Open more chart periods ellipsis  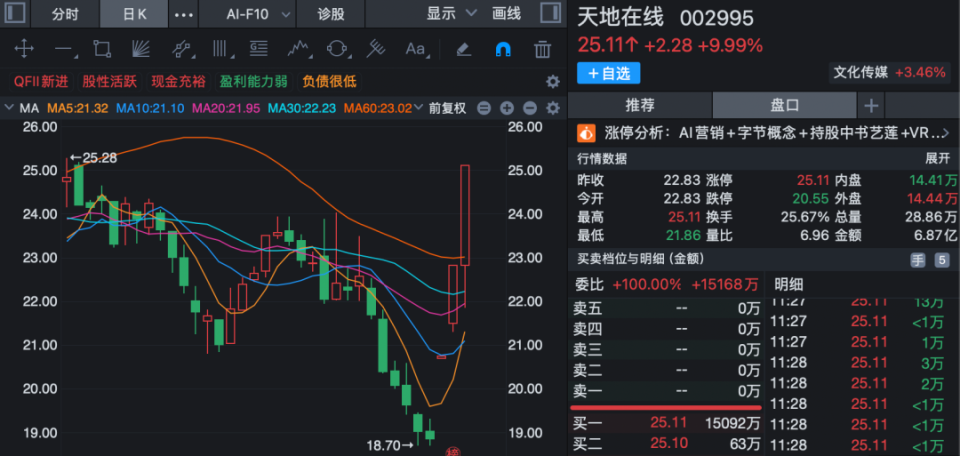[184, 14]
